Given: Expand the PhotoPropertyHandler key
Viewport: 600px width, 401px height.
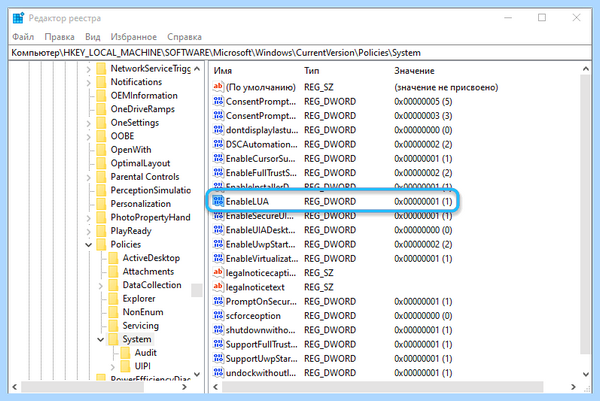Looking at the screenshot, I should coord(88,218).
